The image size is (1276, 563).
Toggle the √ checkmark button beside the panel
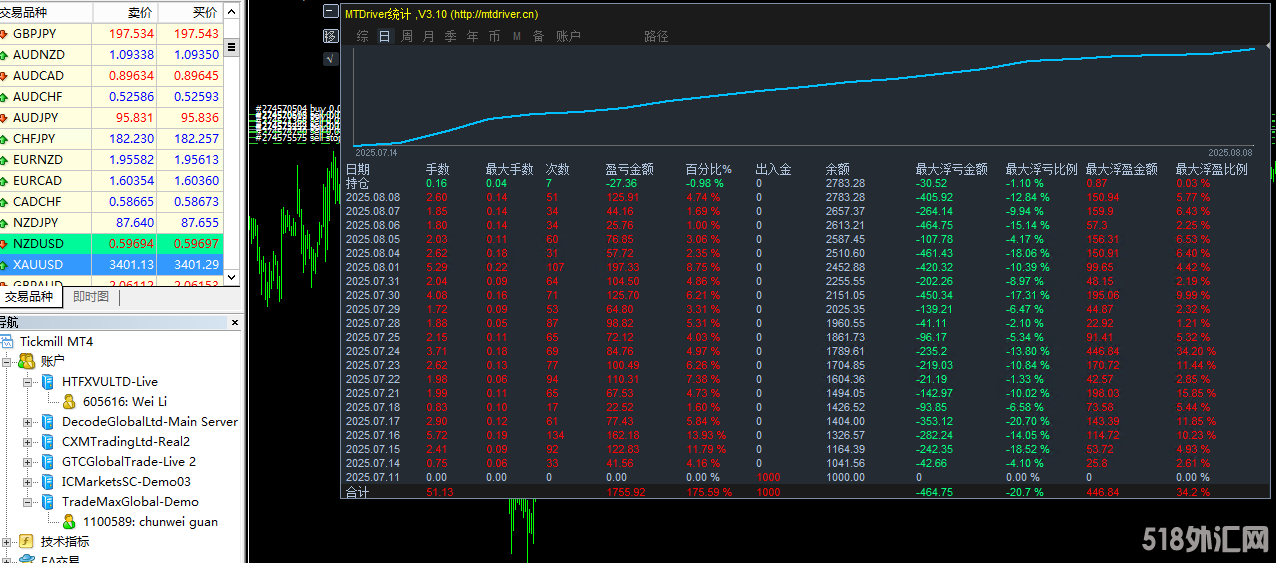click(331, 58)
